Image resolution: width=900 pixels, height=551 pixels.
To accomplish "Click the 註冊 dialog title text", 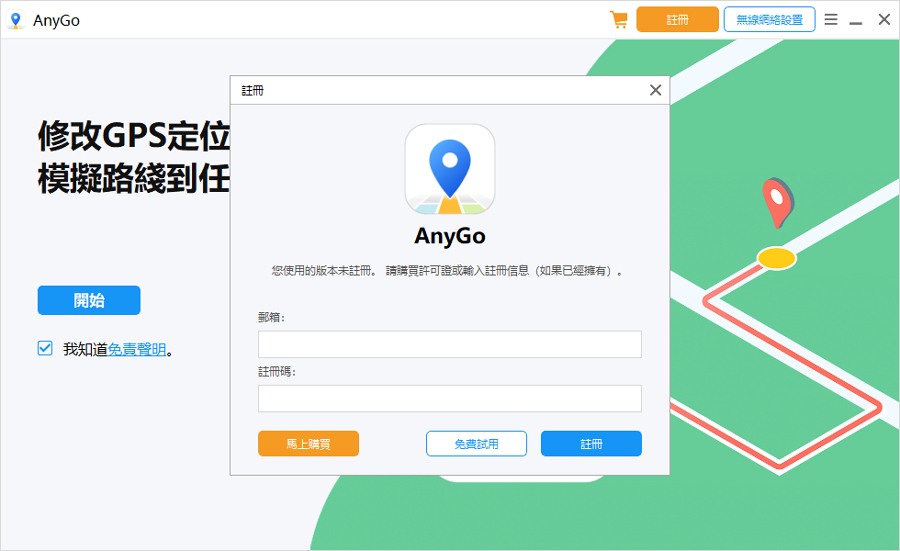I will pos(252,91).
